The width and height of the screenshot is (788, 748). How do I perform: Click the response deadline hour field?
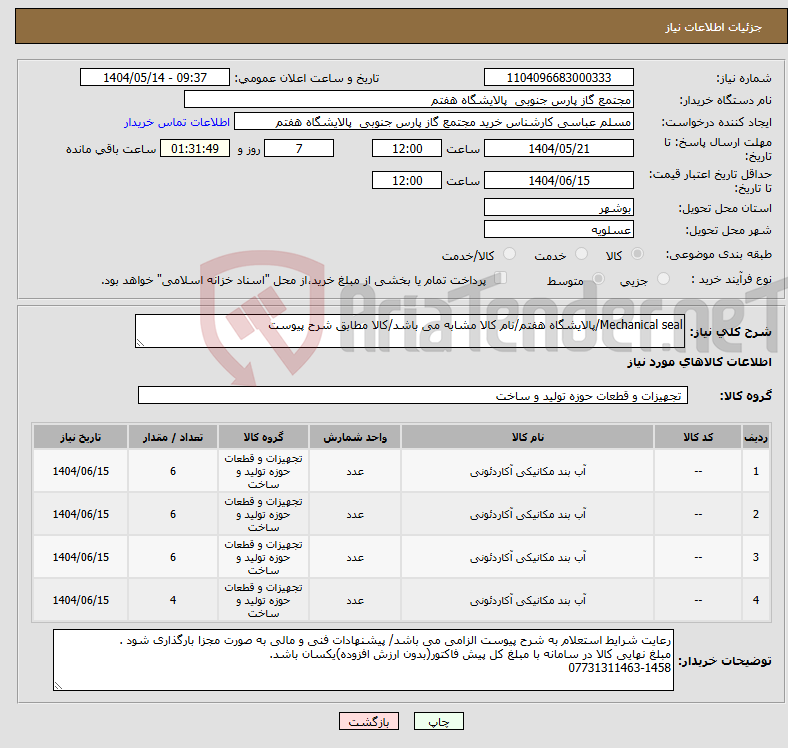(x=407, y=148)
